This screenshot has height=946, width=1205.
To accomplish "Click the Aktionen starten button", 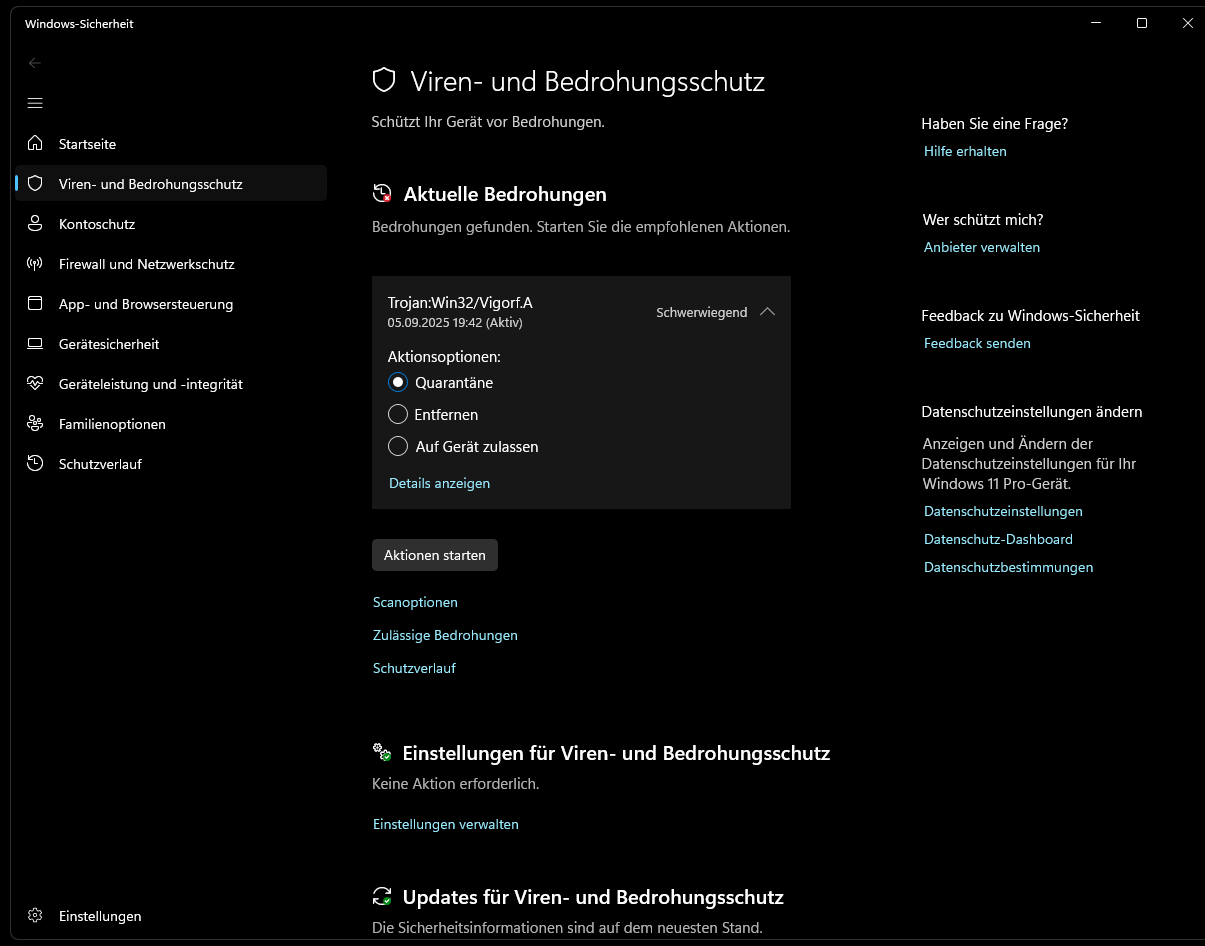I will click(x=435, y=555).
